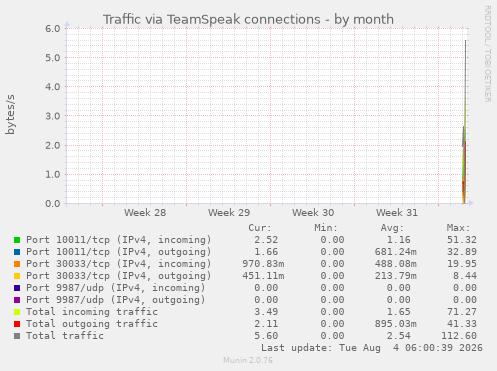This screenshot has height=371, width=497.
Task: Click the 'bytes/s' vertical axis label
Action: tap(10, 114)
